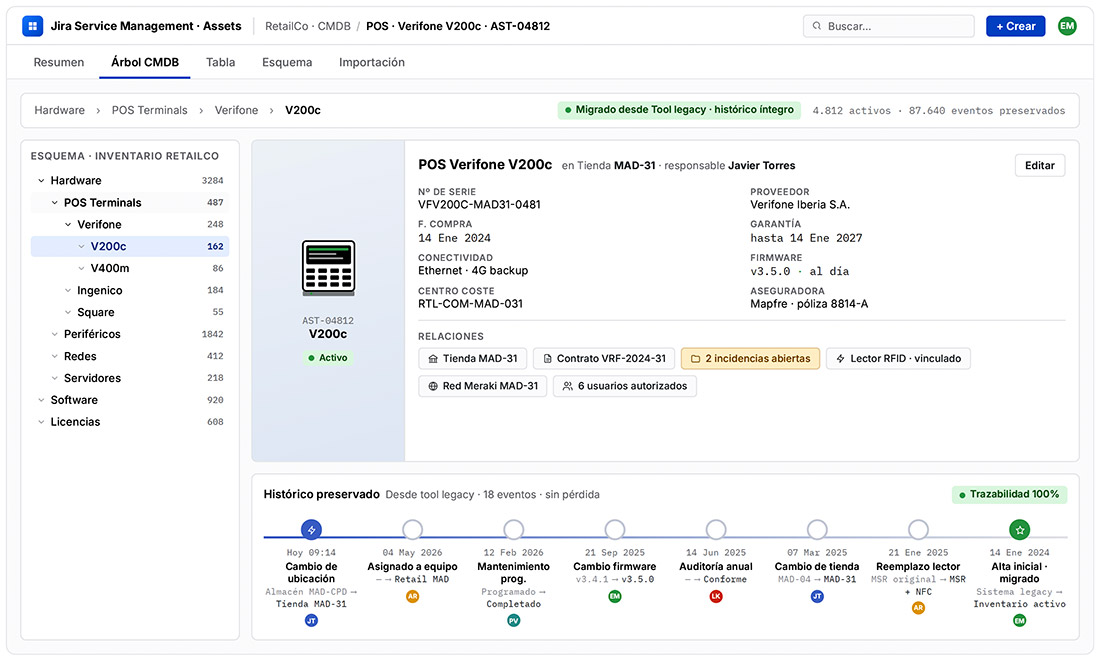
Task: Click Verifone in the path breadcrumb
Action: (236, 110)
